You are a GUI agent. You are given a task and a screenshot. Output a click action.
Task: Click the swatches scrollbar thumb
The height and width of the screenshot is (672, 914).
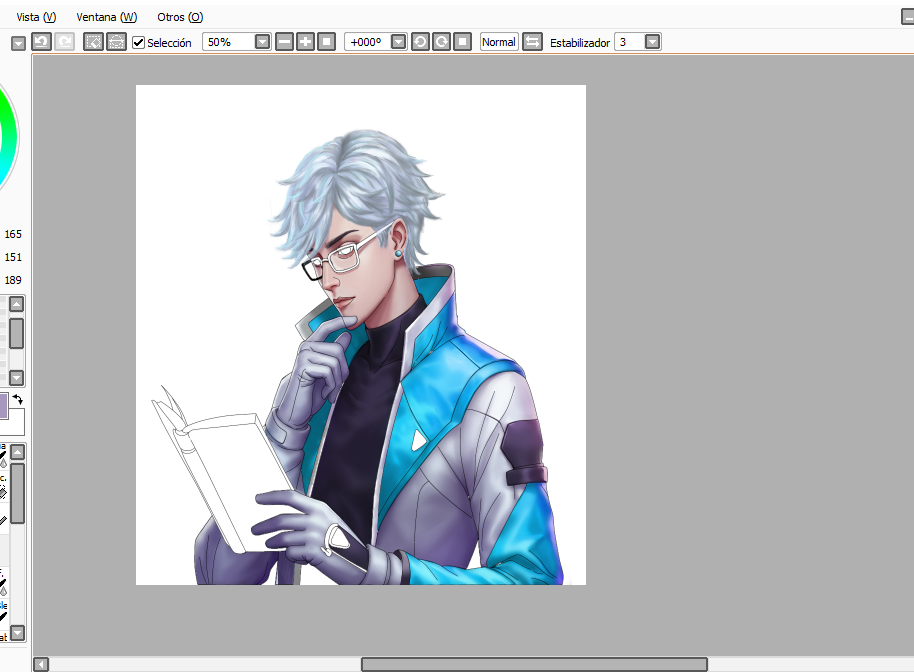pyautogui.click(x=16, y=333)
